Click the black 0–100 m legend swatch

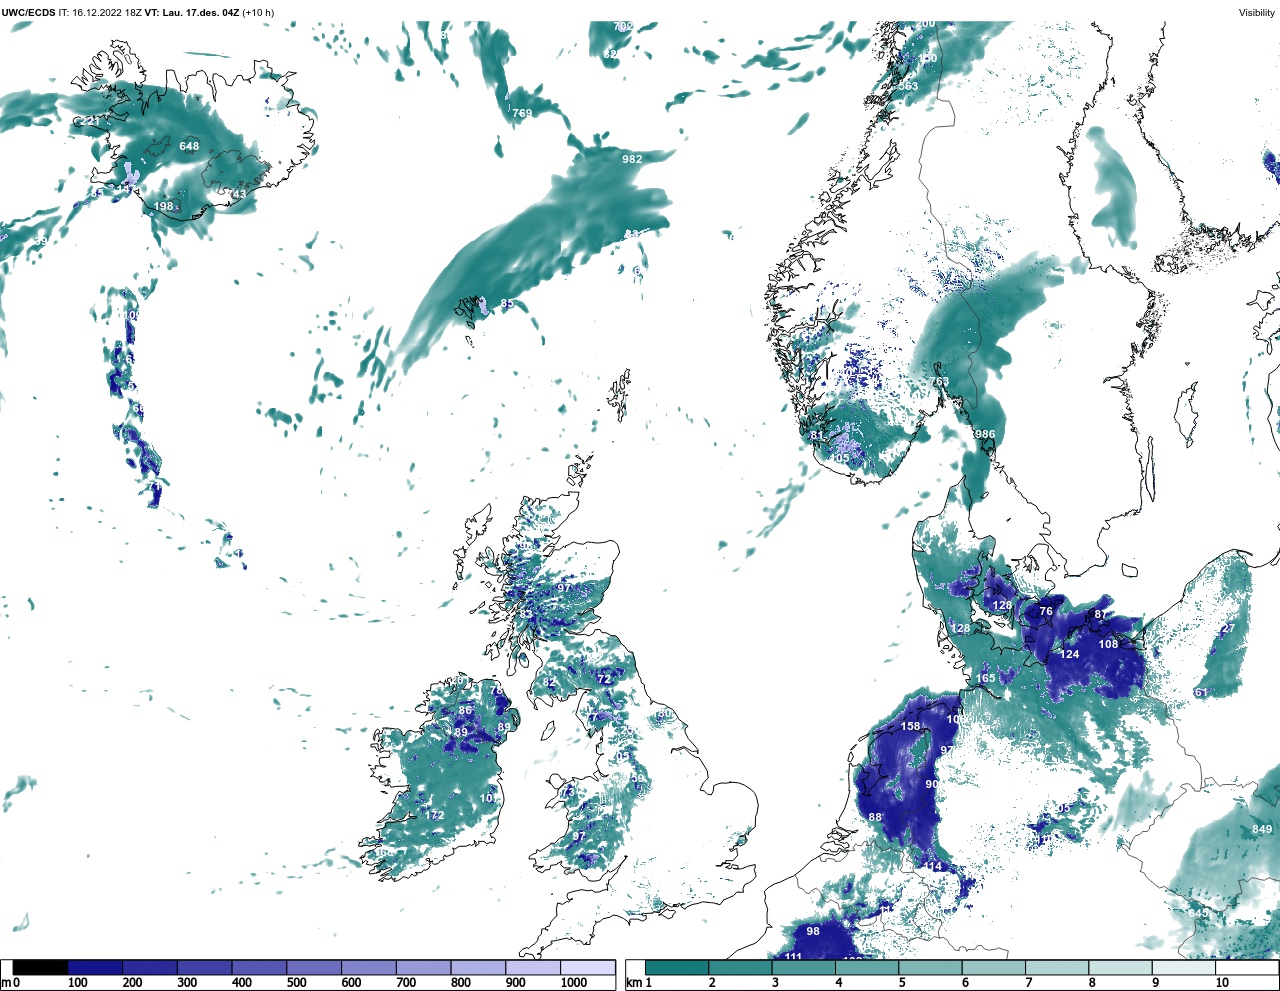[x=41, y=967]
